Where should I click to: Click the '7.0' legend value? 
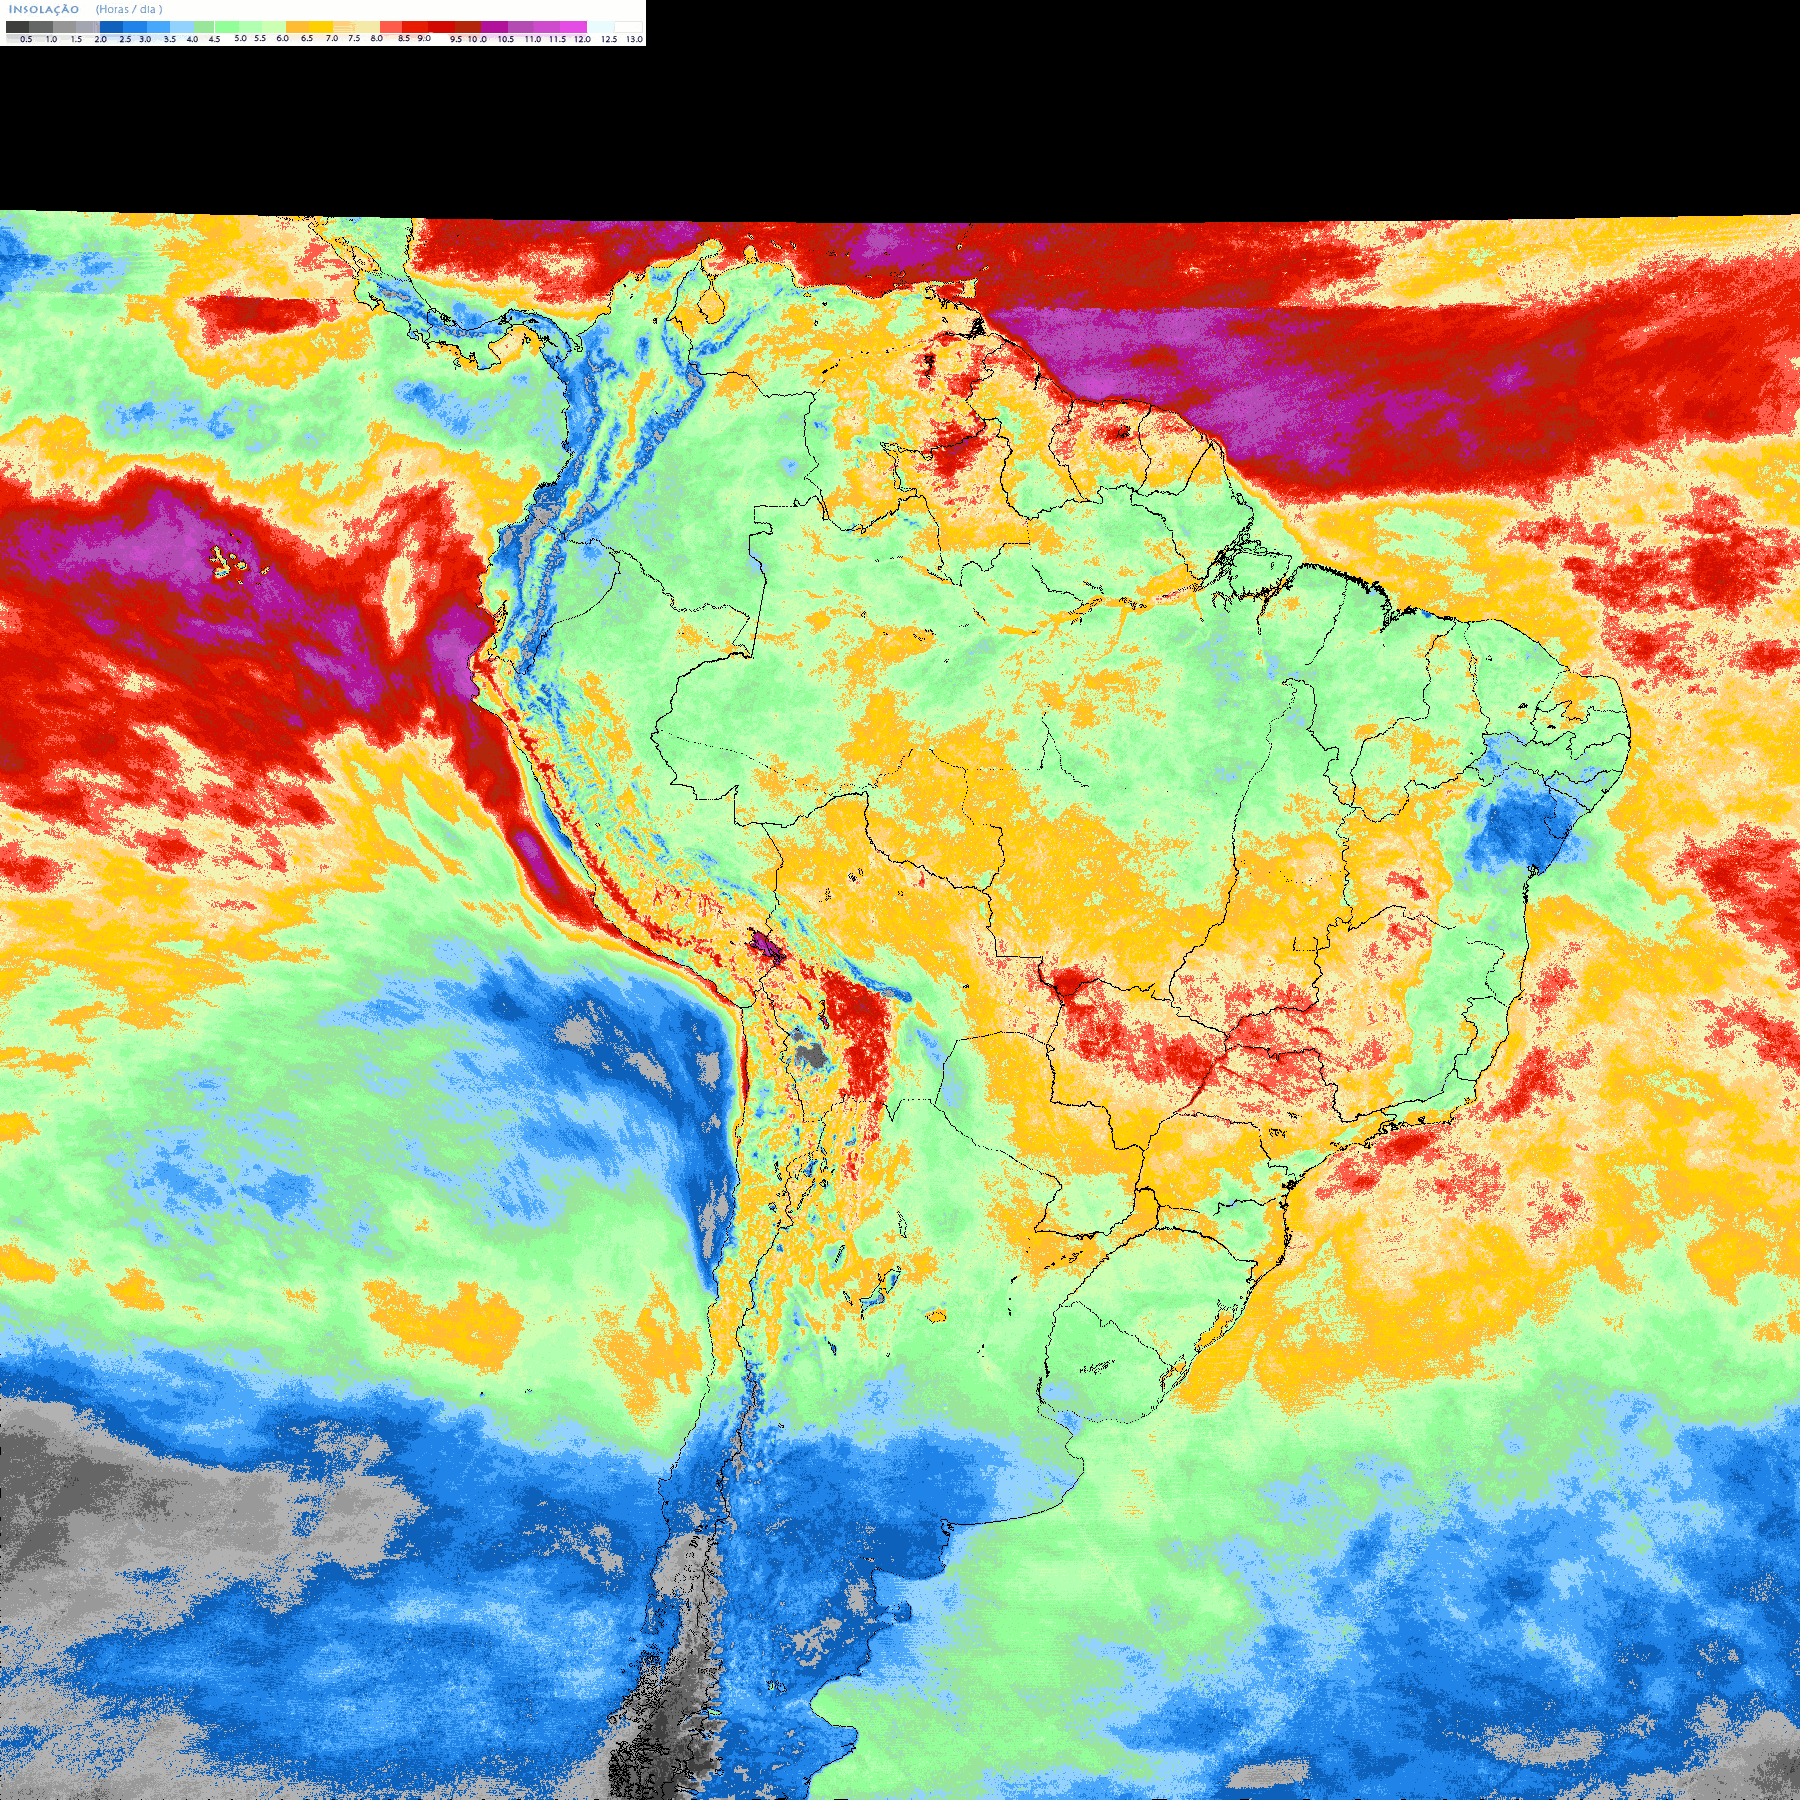(332, 38)
